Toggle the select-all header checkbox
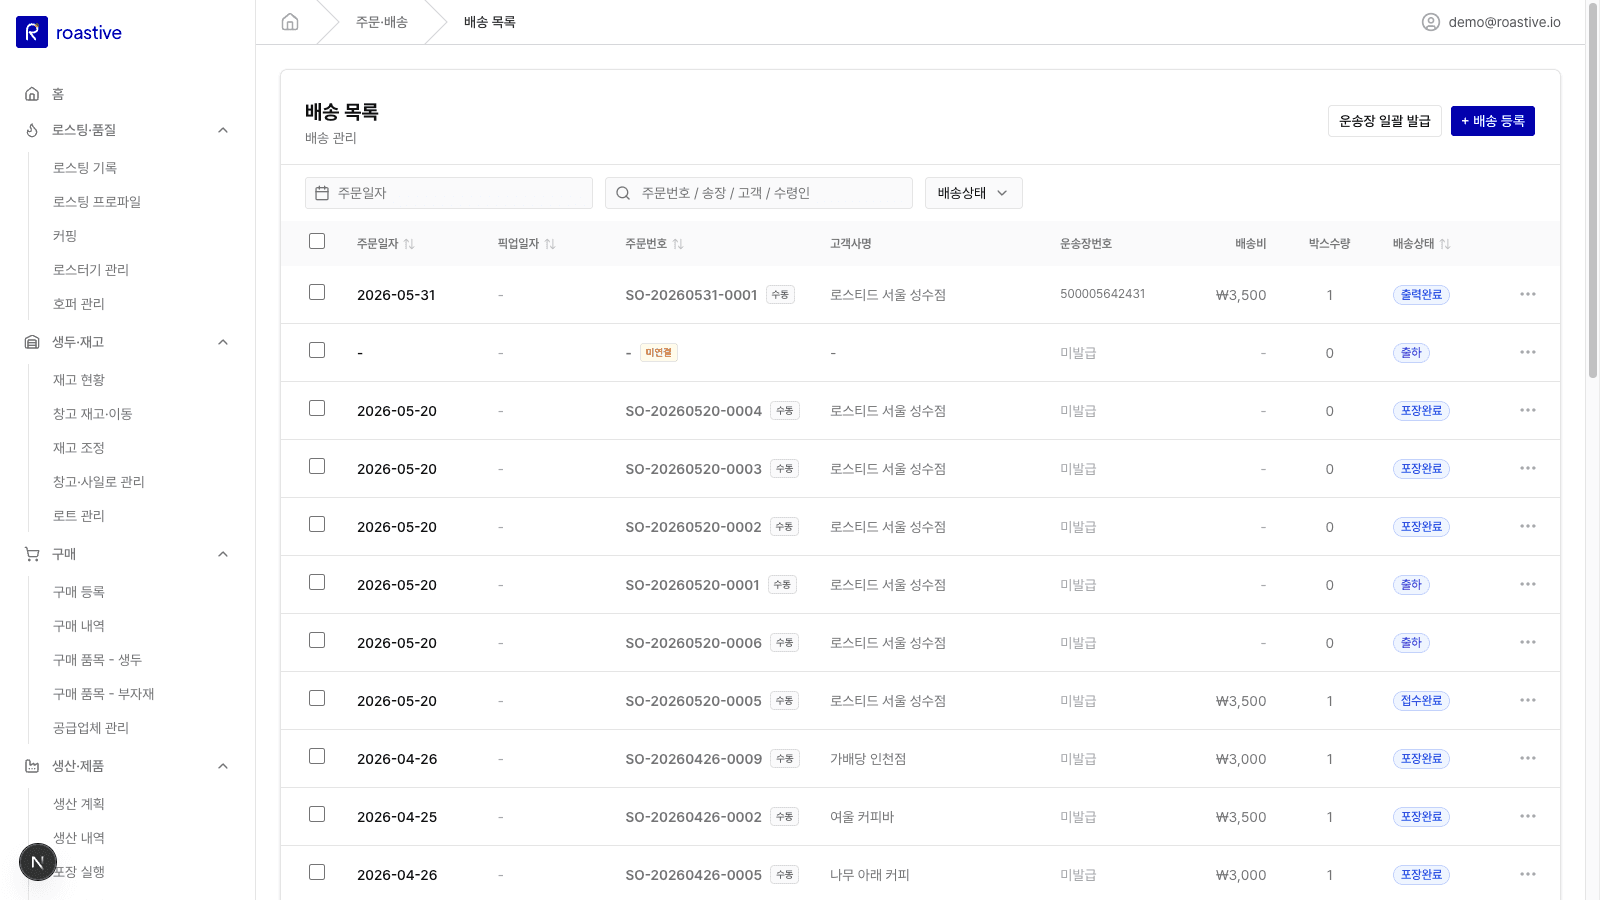Screen dimensions: 1600x900 click(x=317, y=241)
